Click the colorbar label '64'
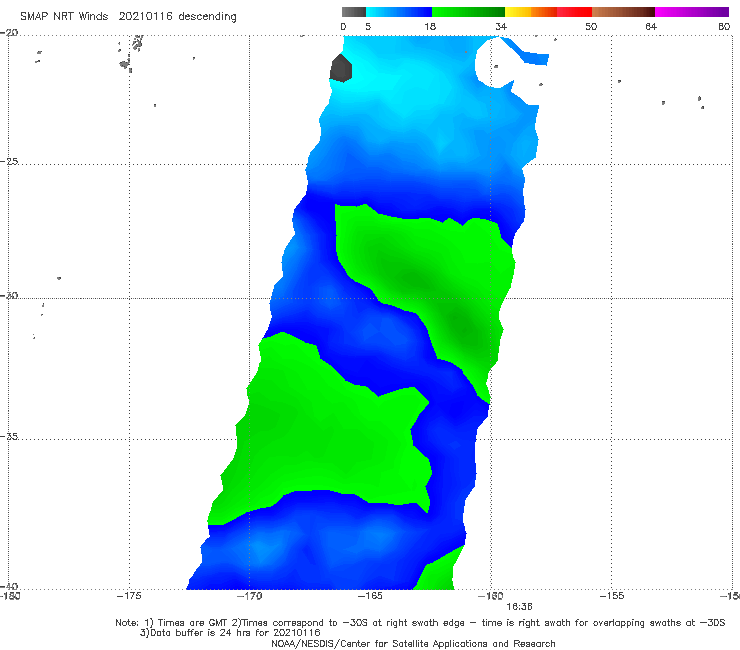 coord(651,27)
